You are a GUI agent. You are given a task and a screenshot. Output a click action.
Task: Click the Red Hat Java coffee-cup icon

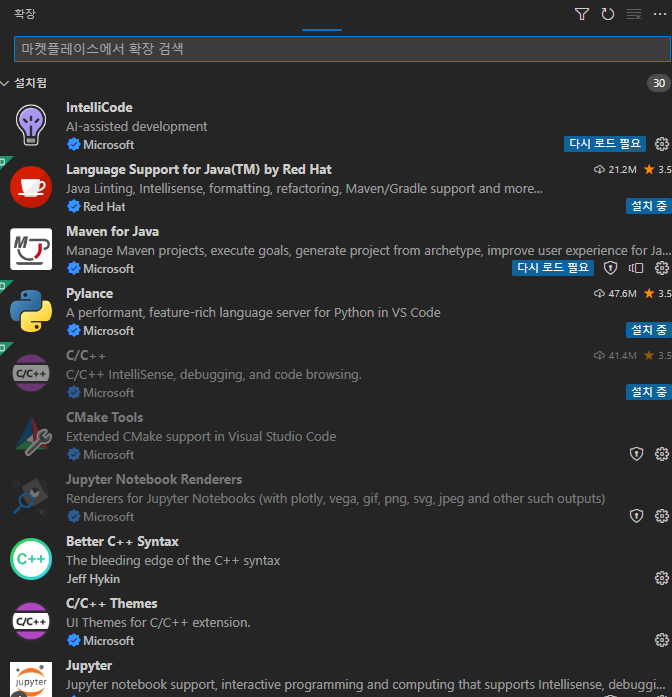pos(31,187)
